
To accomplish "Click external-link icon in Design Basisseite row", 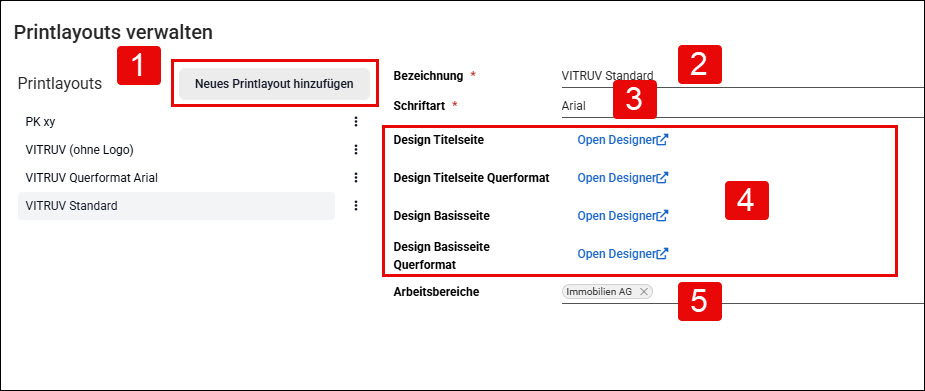I will coord(662,216).
